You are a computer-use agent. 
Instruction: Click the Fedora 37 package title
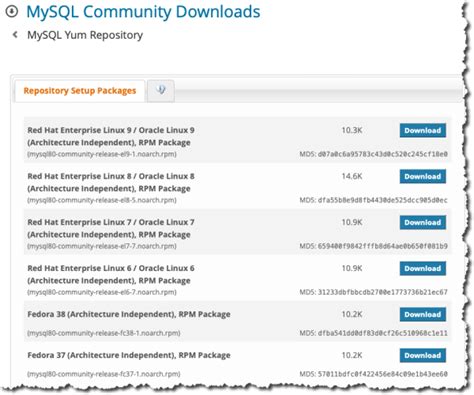coord(129,355)
